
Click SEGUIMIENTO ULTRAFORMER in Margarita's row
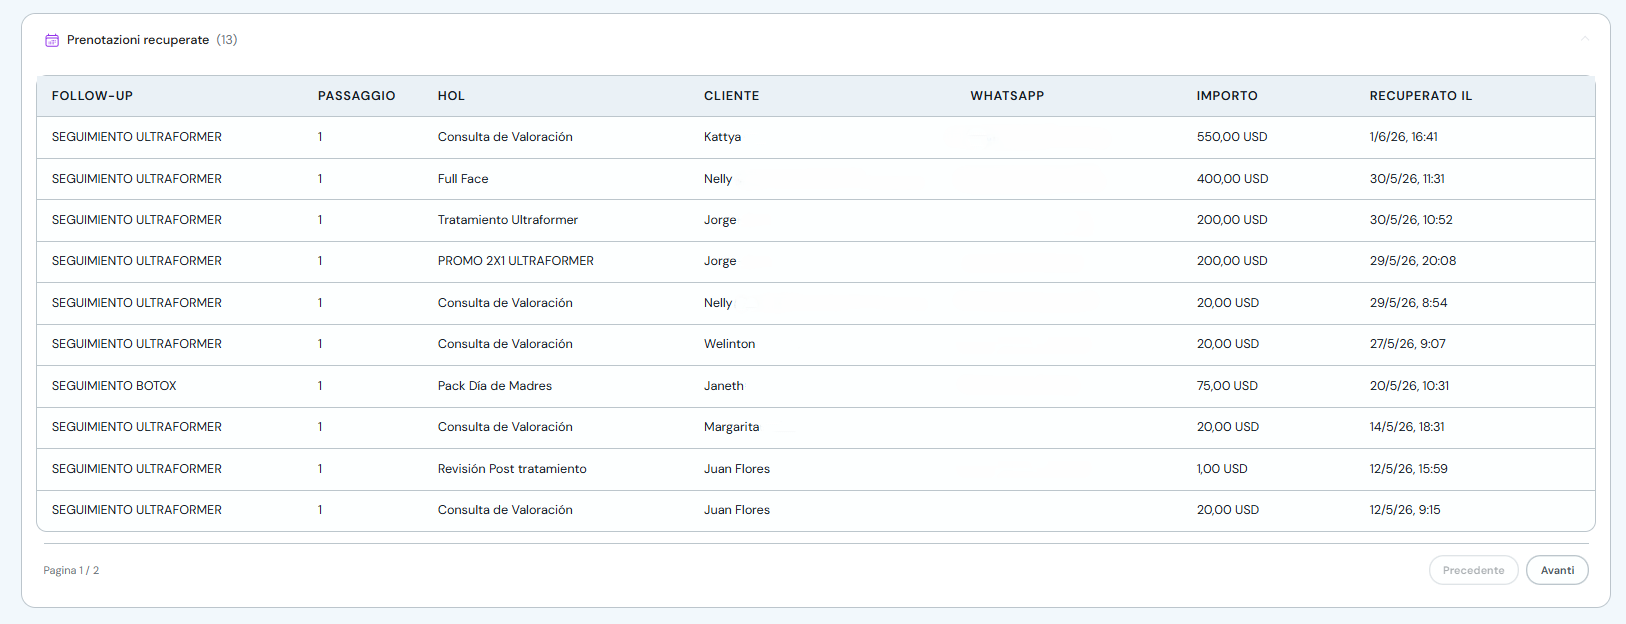click(x=137, y=427)
